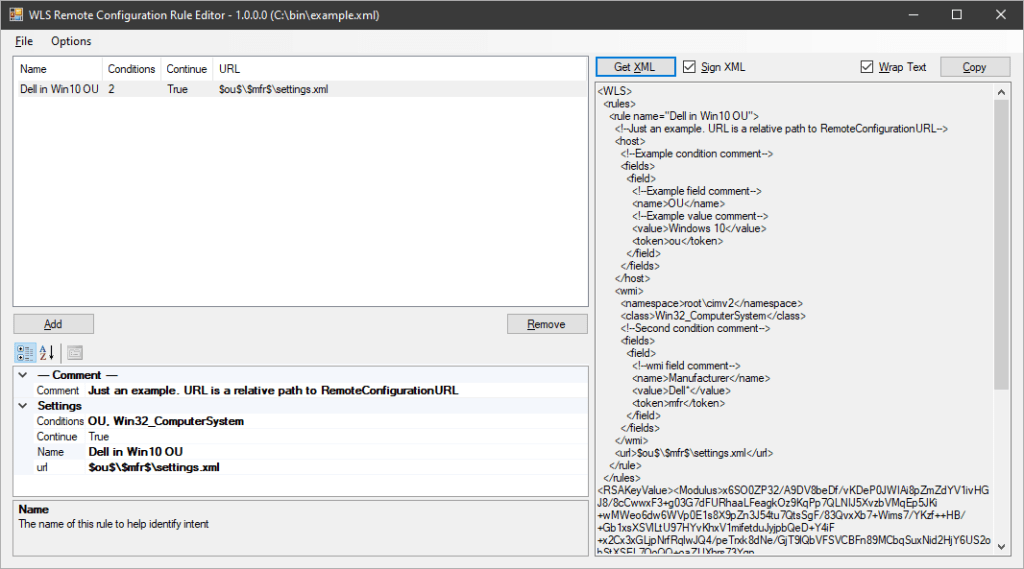The width and height of the screenshot is (1024, 569).
Task: Collapse the Comment category
Action: [x=23, y=375]
